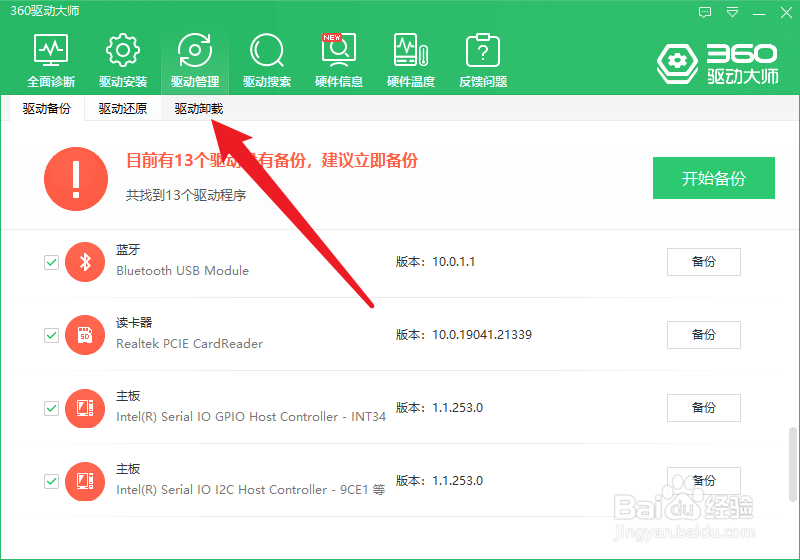Click 备份 for Serial IO GPIO Host Controller
Viewport: 800px width, 560px height.
pyautogui.click(x=704, y=408)
